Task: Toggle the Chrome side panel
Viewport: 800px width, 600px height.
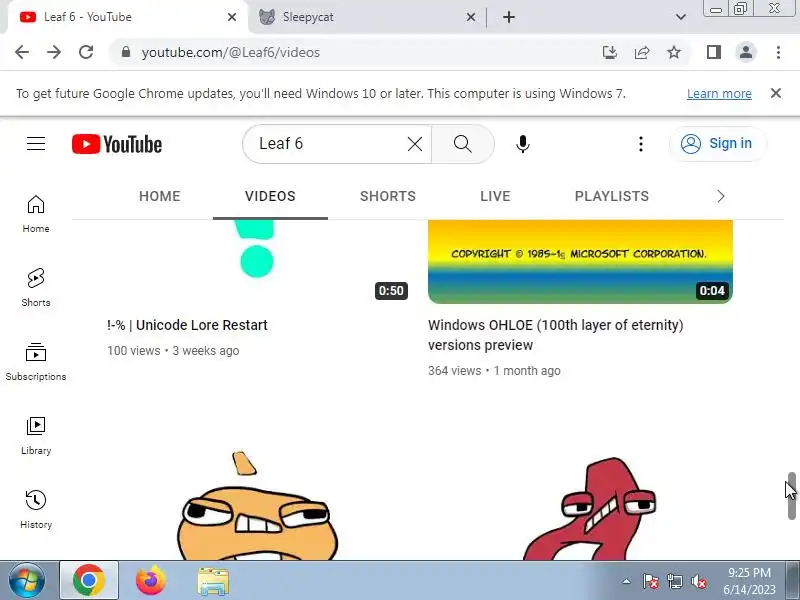Action: tap(713, 52)
